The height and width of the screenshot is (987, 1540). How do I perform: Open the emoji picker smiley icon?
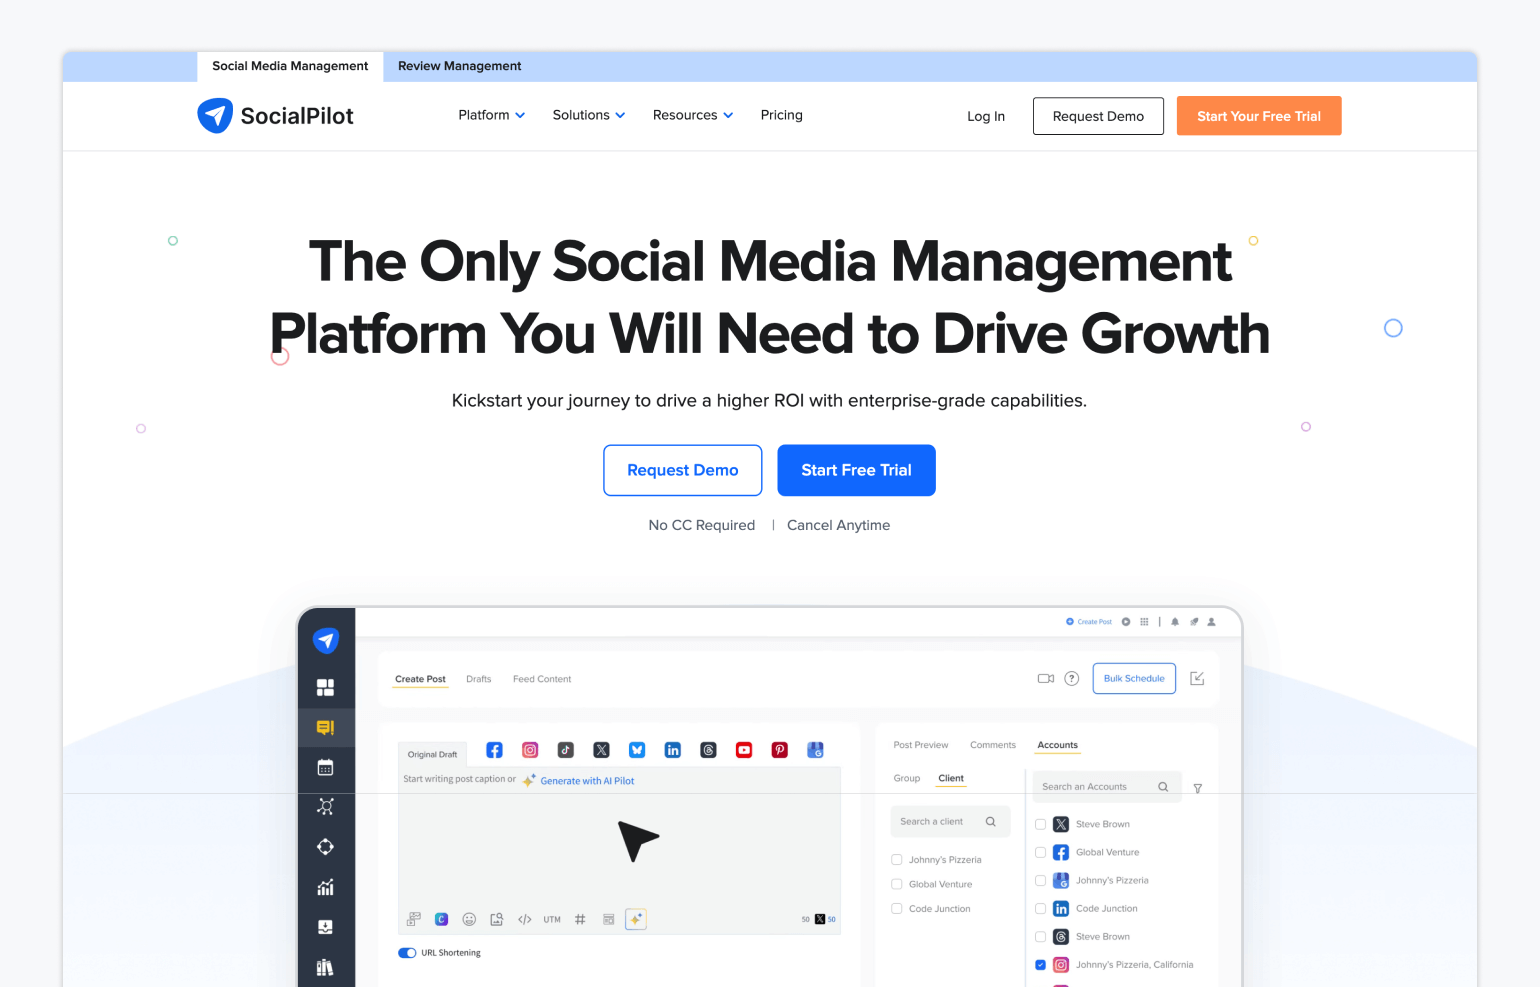click(x=469, y=919)
